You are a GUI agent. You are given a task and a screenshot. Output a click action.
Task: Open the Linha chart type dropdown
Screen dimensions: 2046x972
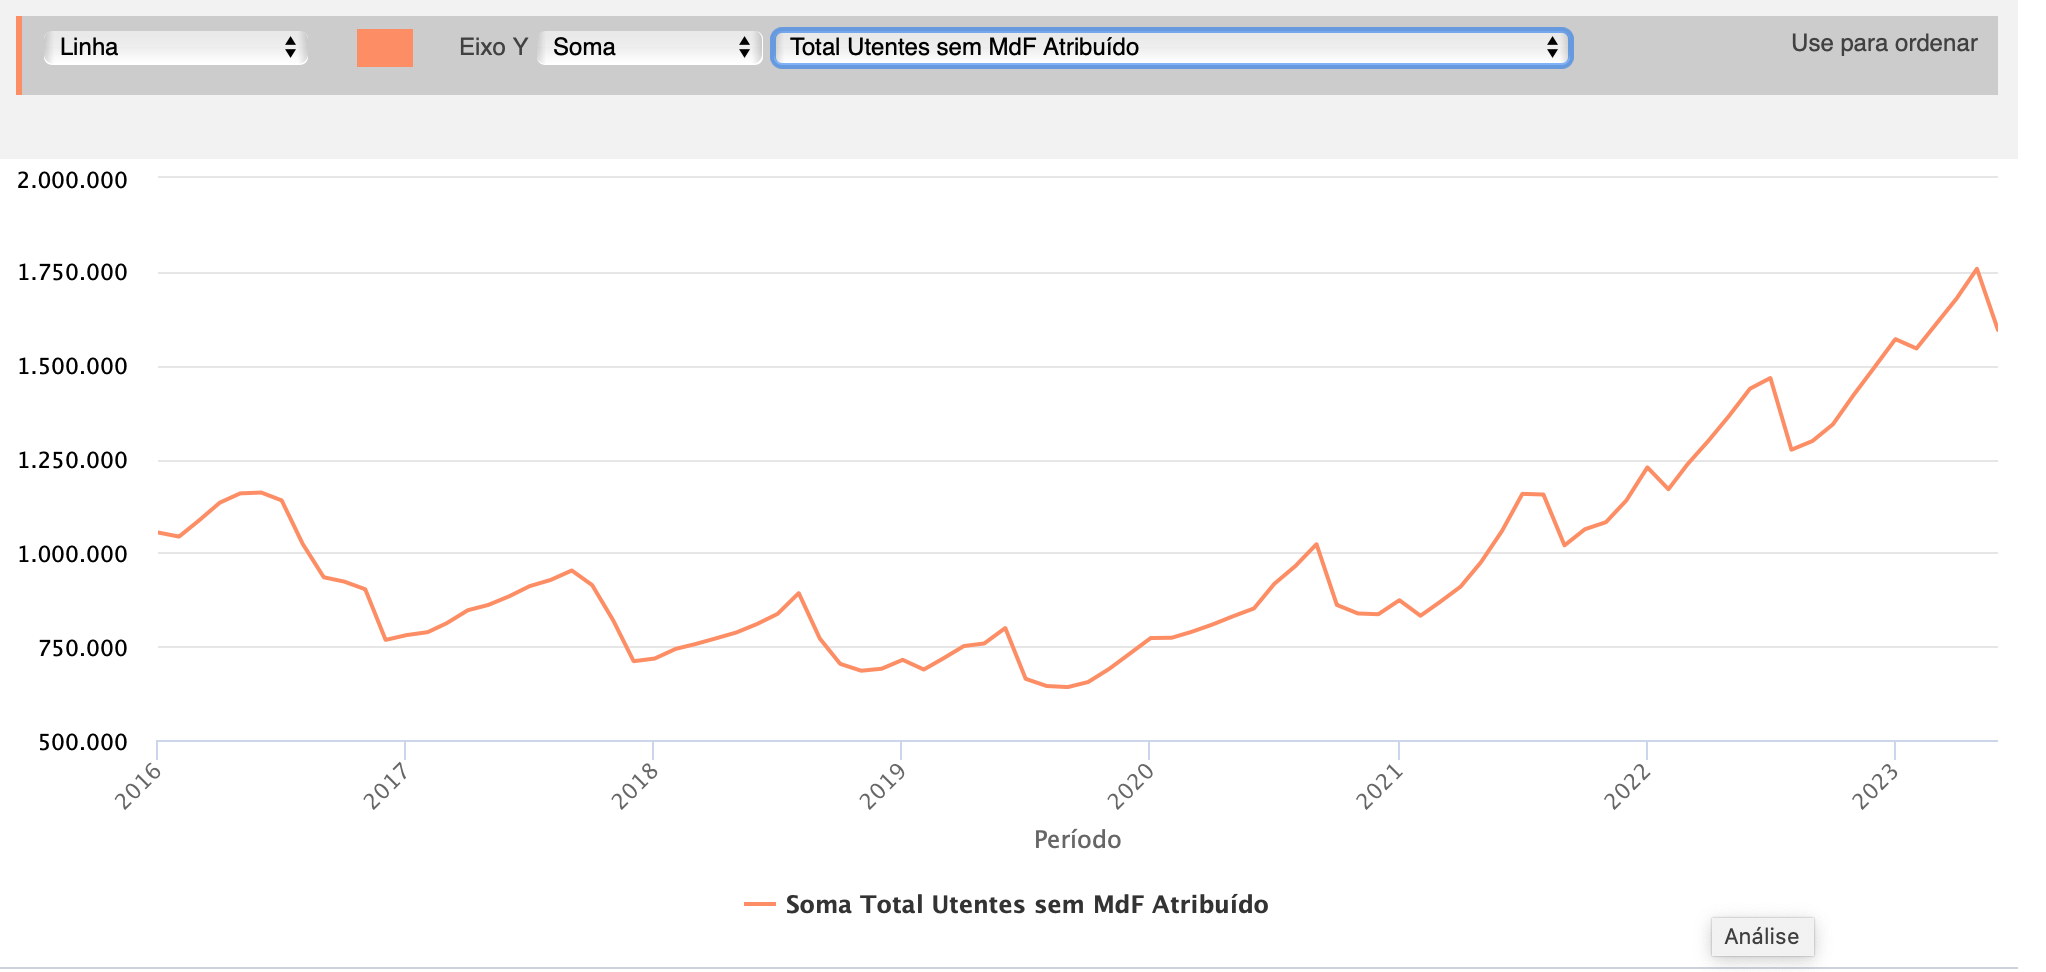176,47
